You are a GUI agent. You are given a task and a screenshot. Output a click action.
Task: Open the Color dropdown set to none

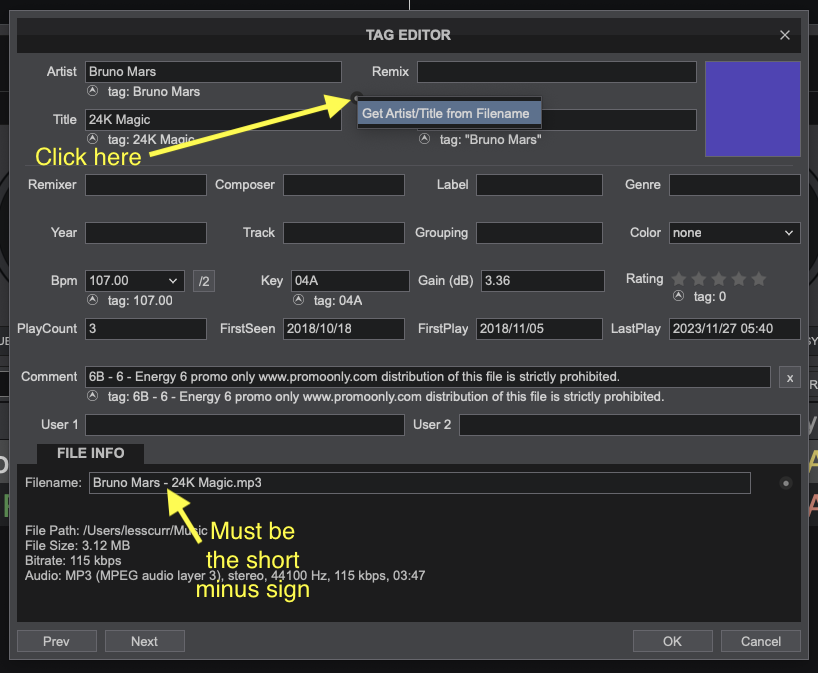(x=735, y=233)
